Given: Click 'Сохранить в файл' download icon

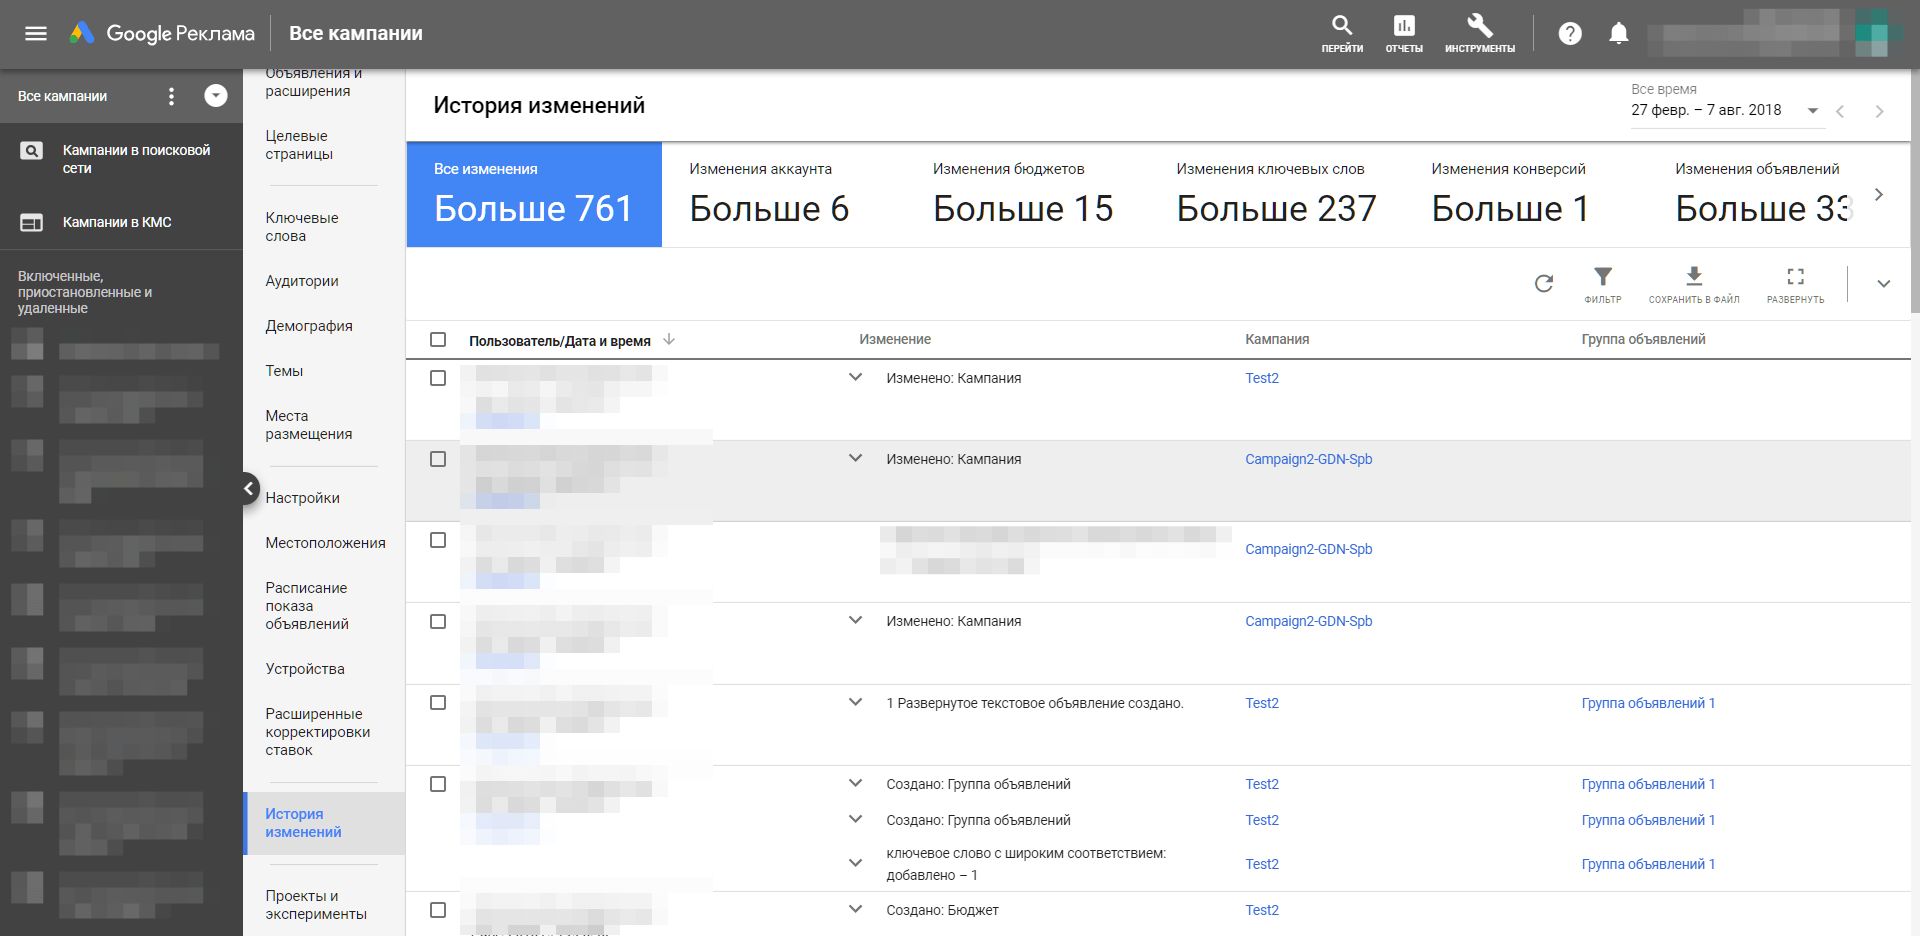Looking at the screenshot, I should click(x=1693, y=277).
